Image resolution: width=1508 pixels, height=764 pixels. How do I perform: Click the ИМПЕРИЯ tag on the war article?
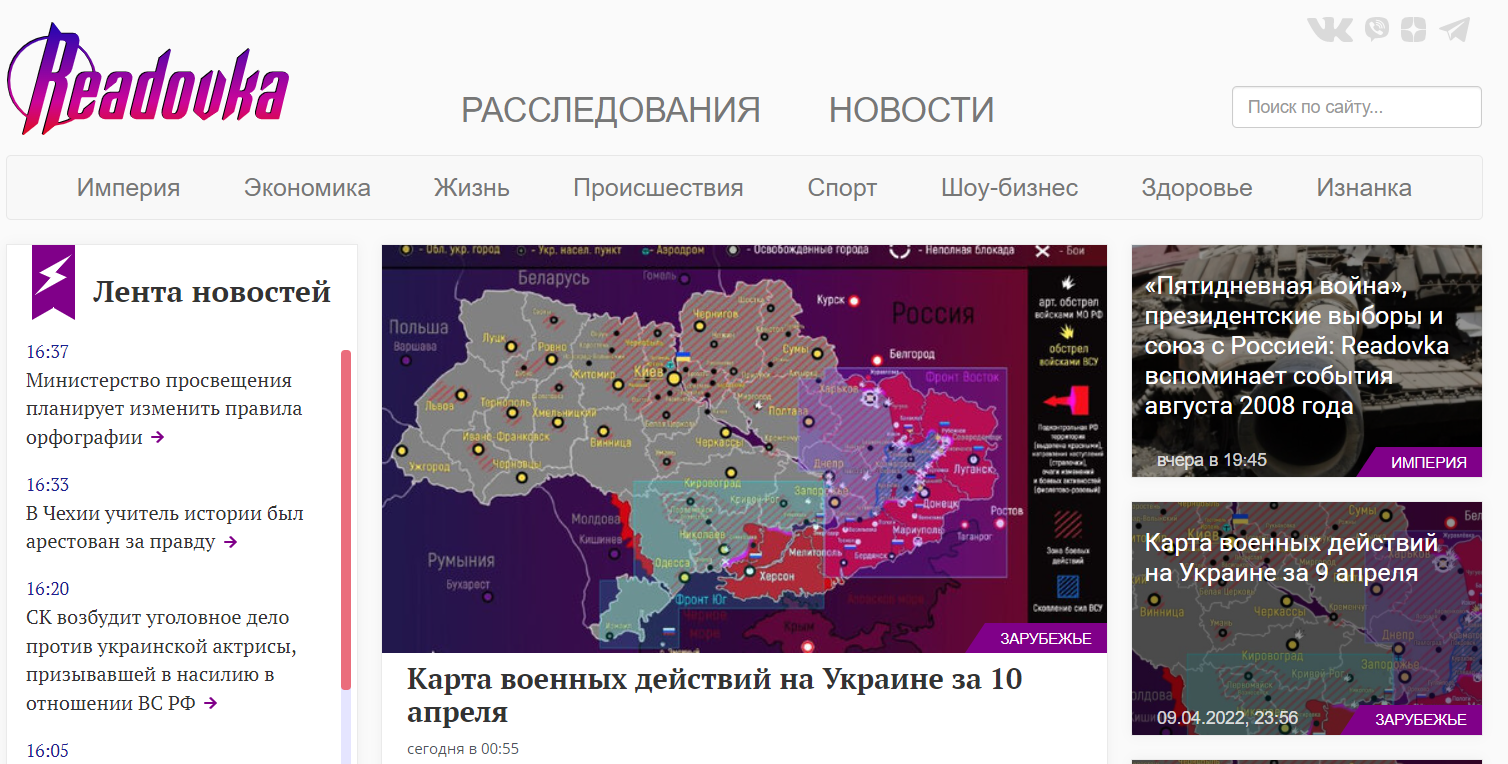pos(1428,462)
